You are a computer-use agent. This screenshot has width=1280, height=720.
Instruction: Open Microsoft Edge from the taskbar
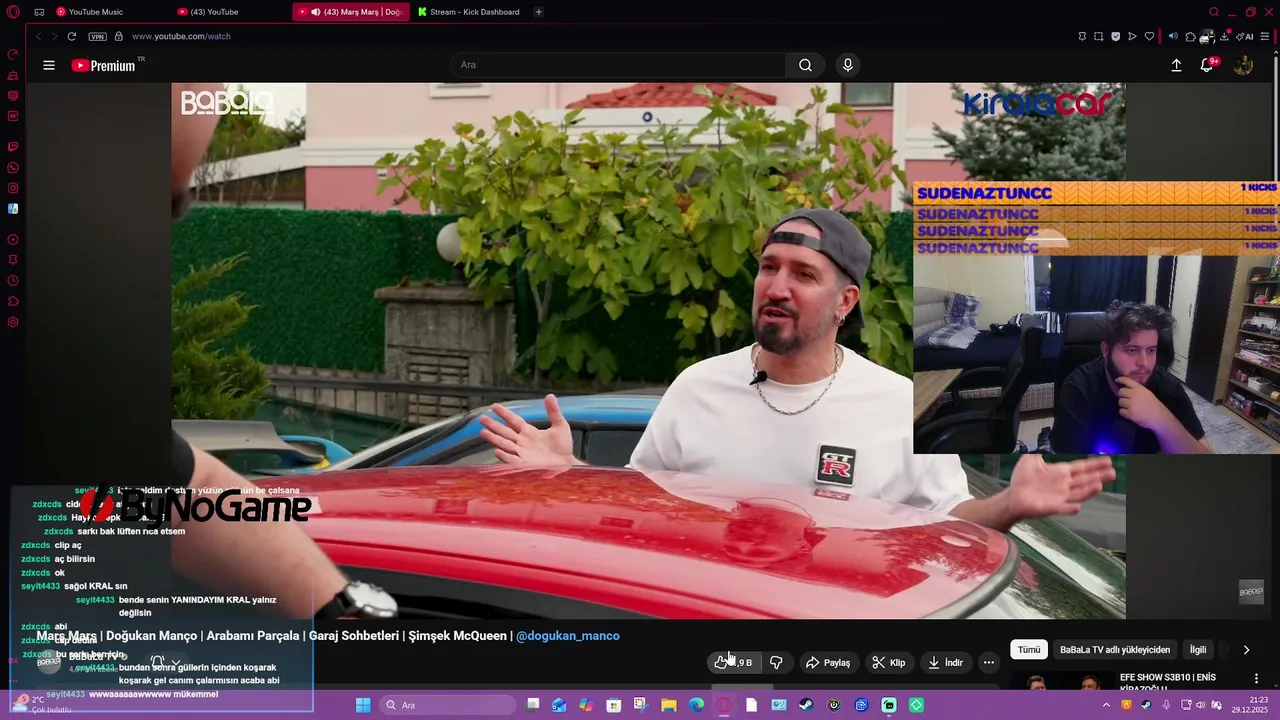click(696, 705)
